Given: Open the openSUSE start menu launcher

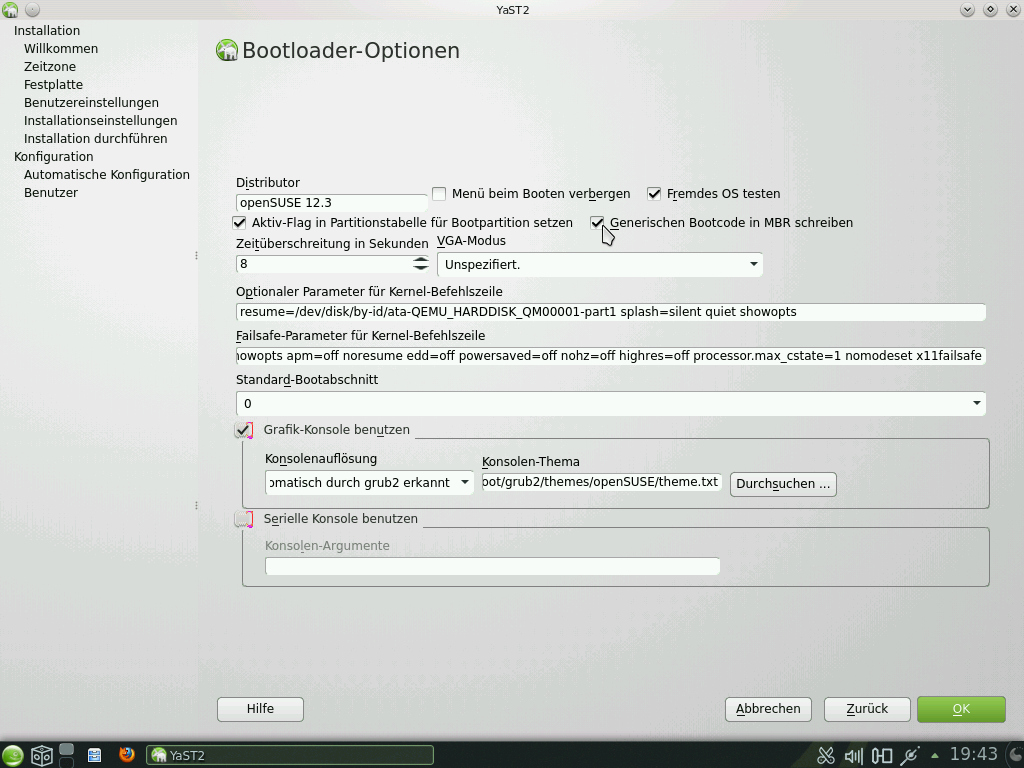Looking at the screenshot, I should (12, 756).
